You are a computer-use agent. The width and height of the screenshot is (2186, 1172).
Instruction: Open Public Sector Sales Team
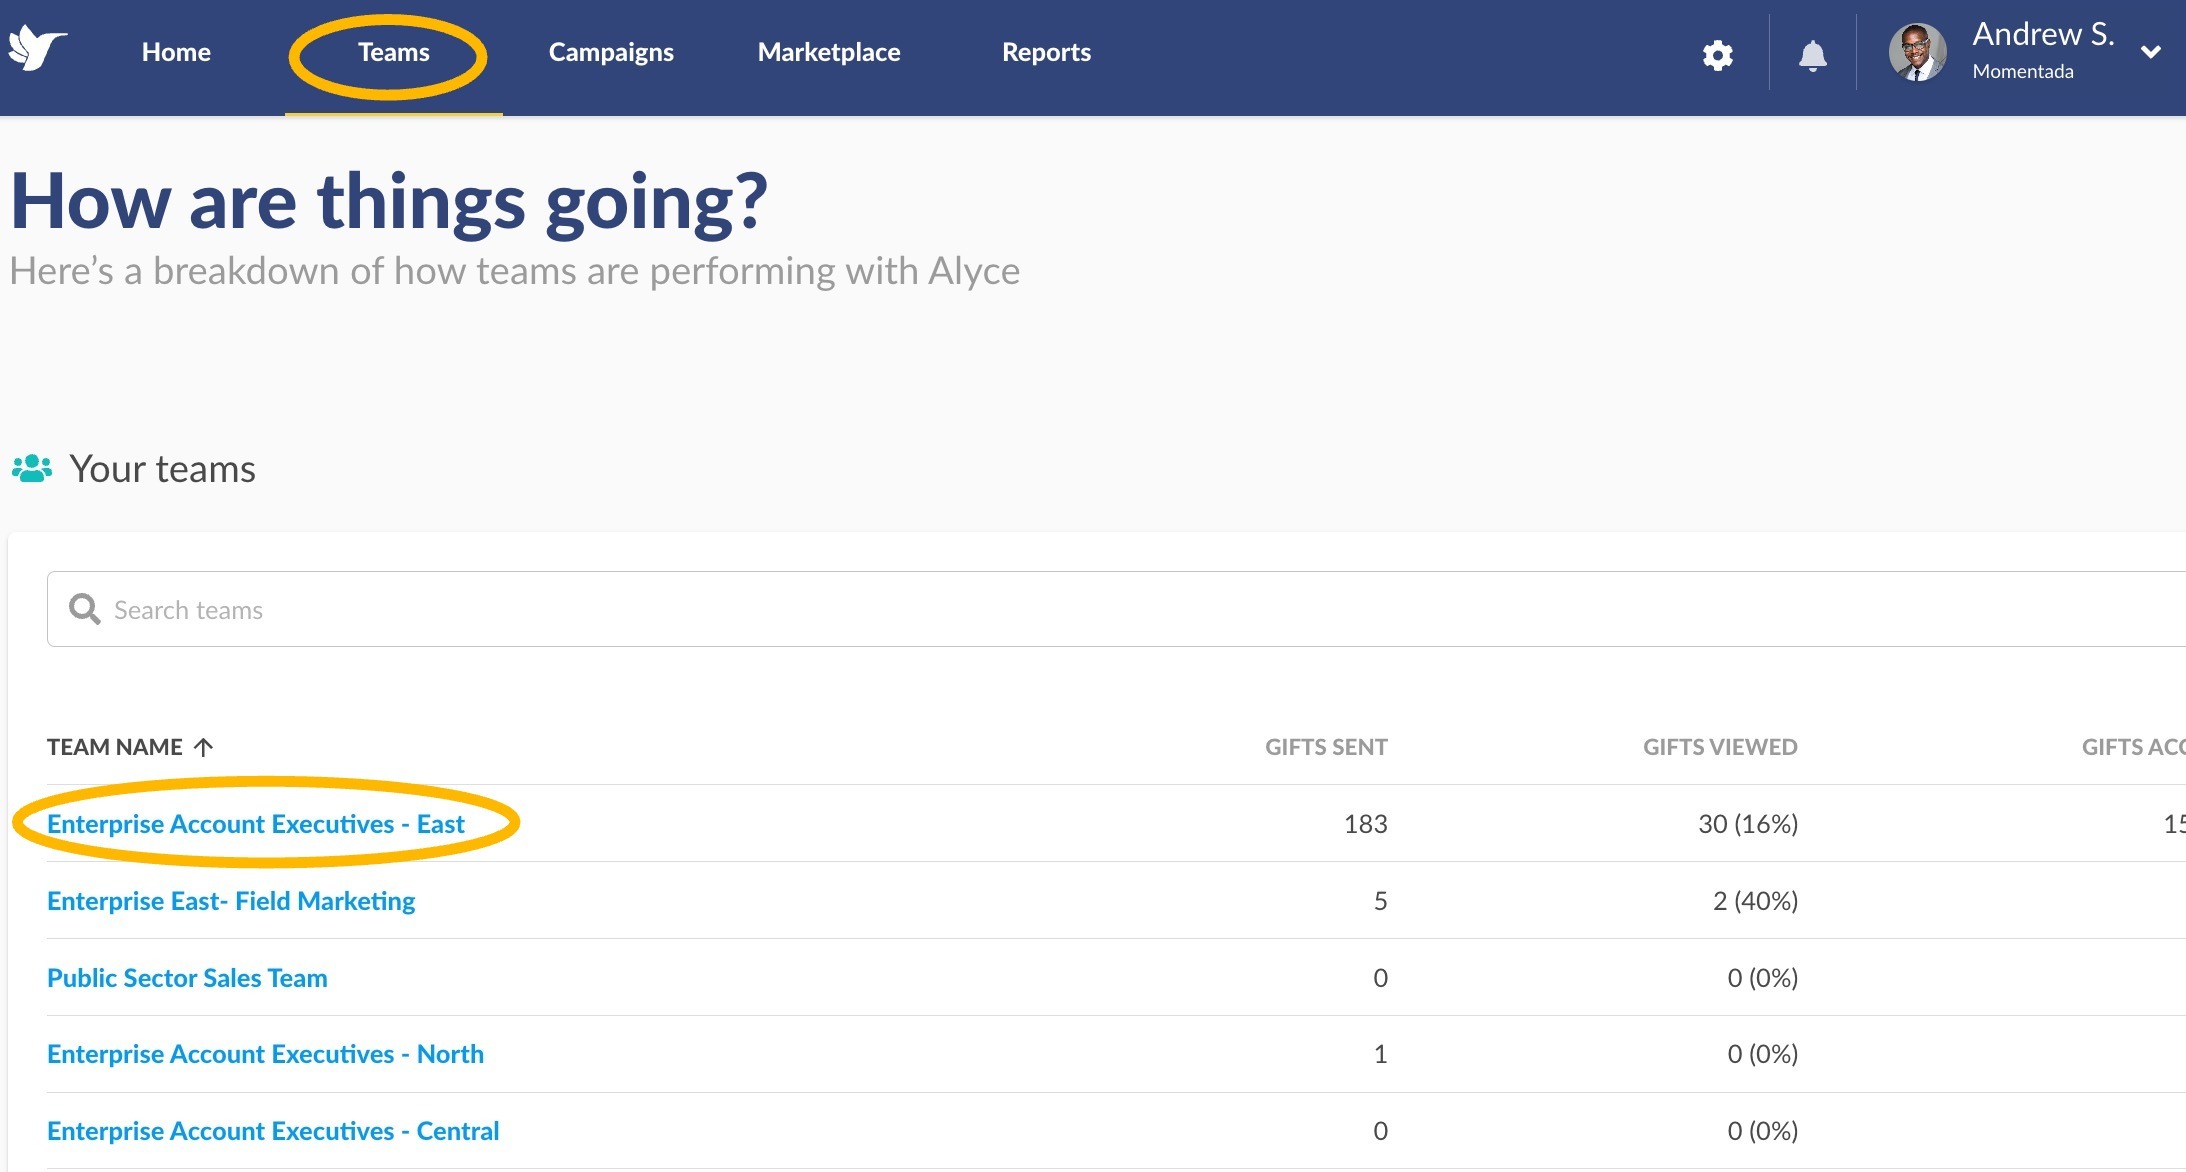tap(187, 978)
